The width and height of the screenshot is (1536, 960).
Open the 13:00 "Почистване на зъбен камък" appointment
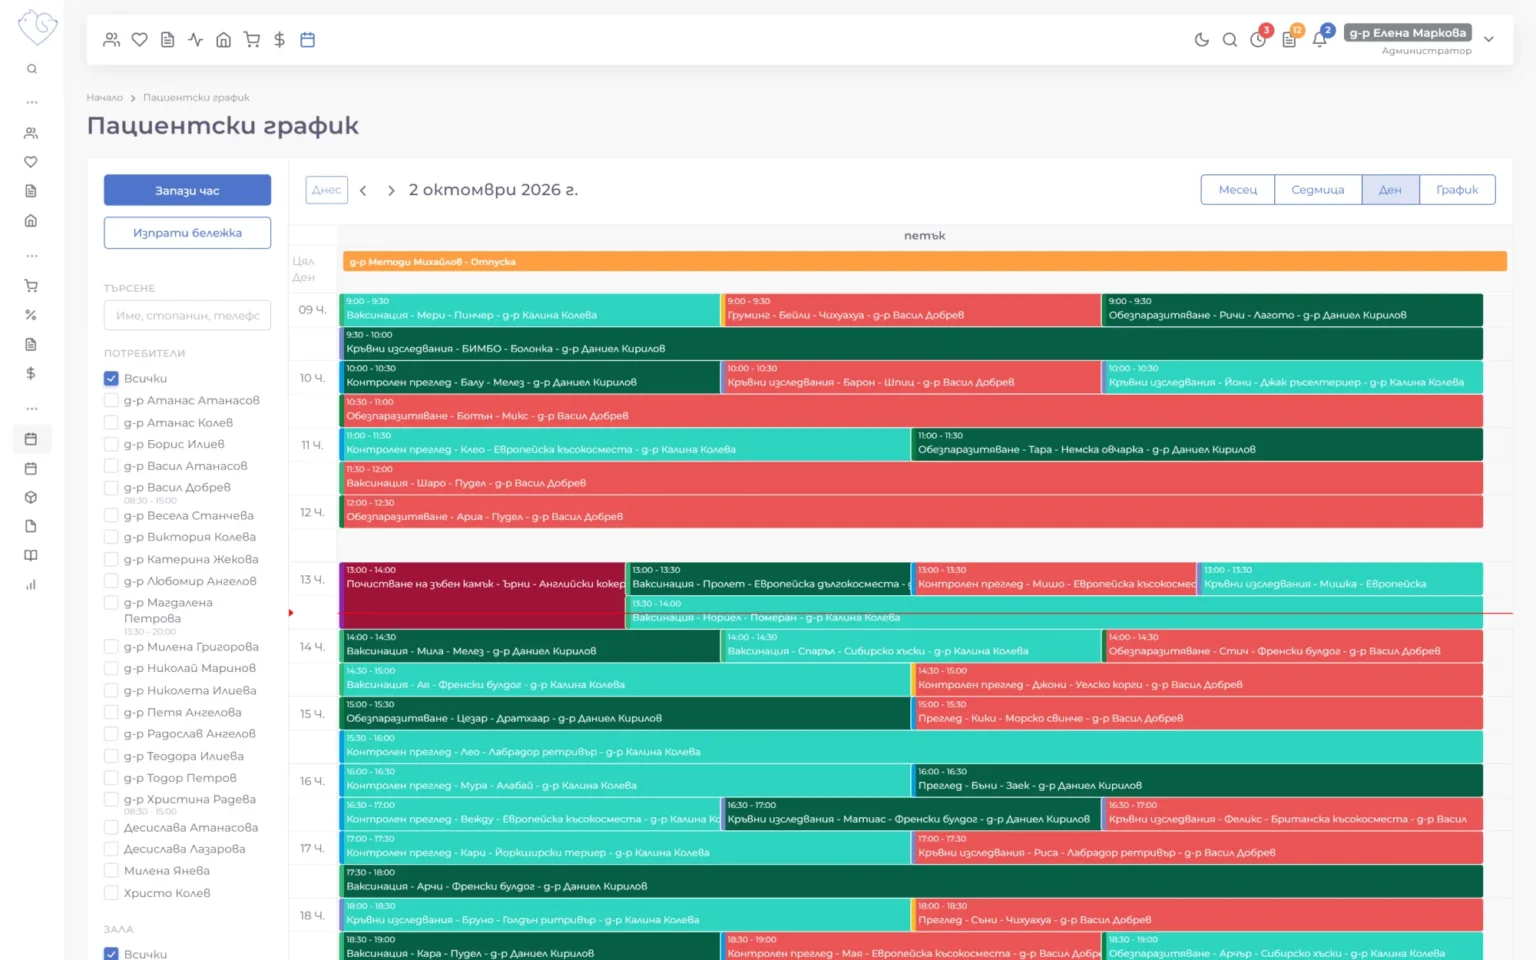[483, 595]
